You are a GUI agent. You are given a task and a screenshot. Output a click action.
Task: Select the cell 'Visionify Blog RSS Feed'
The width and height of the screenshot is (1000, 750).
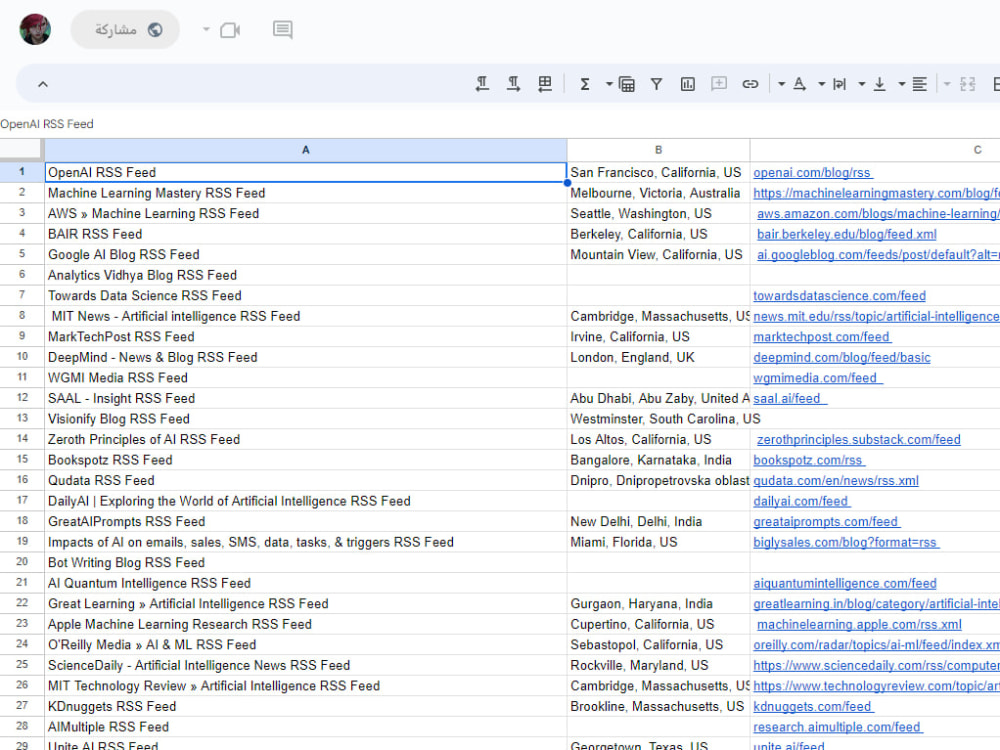click(305, 419)
